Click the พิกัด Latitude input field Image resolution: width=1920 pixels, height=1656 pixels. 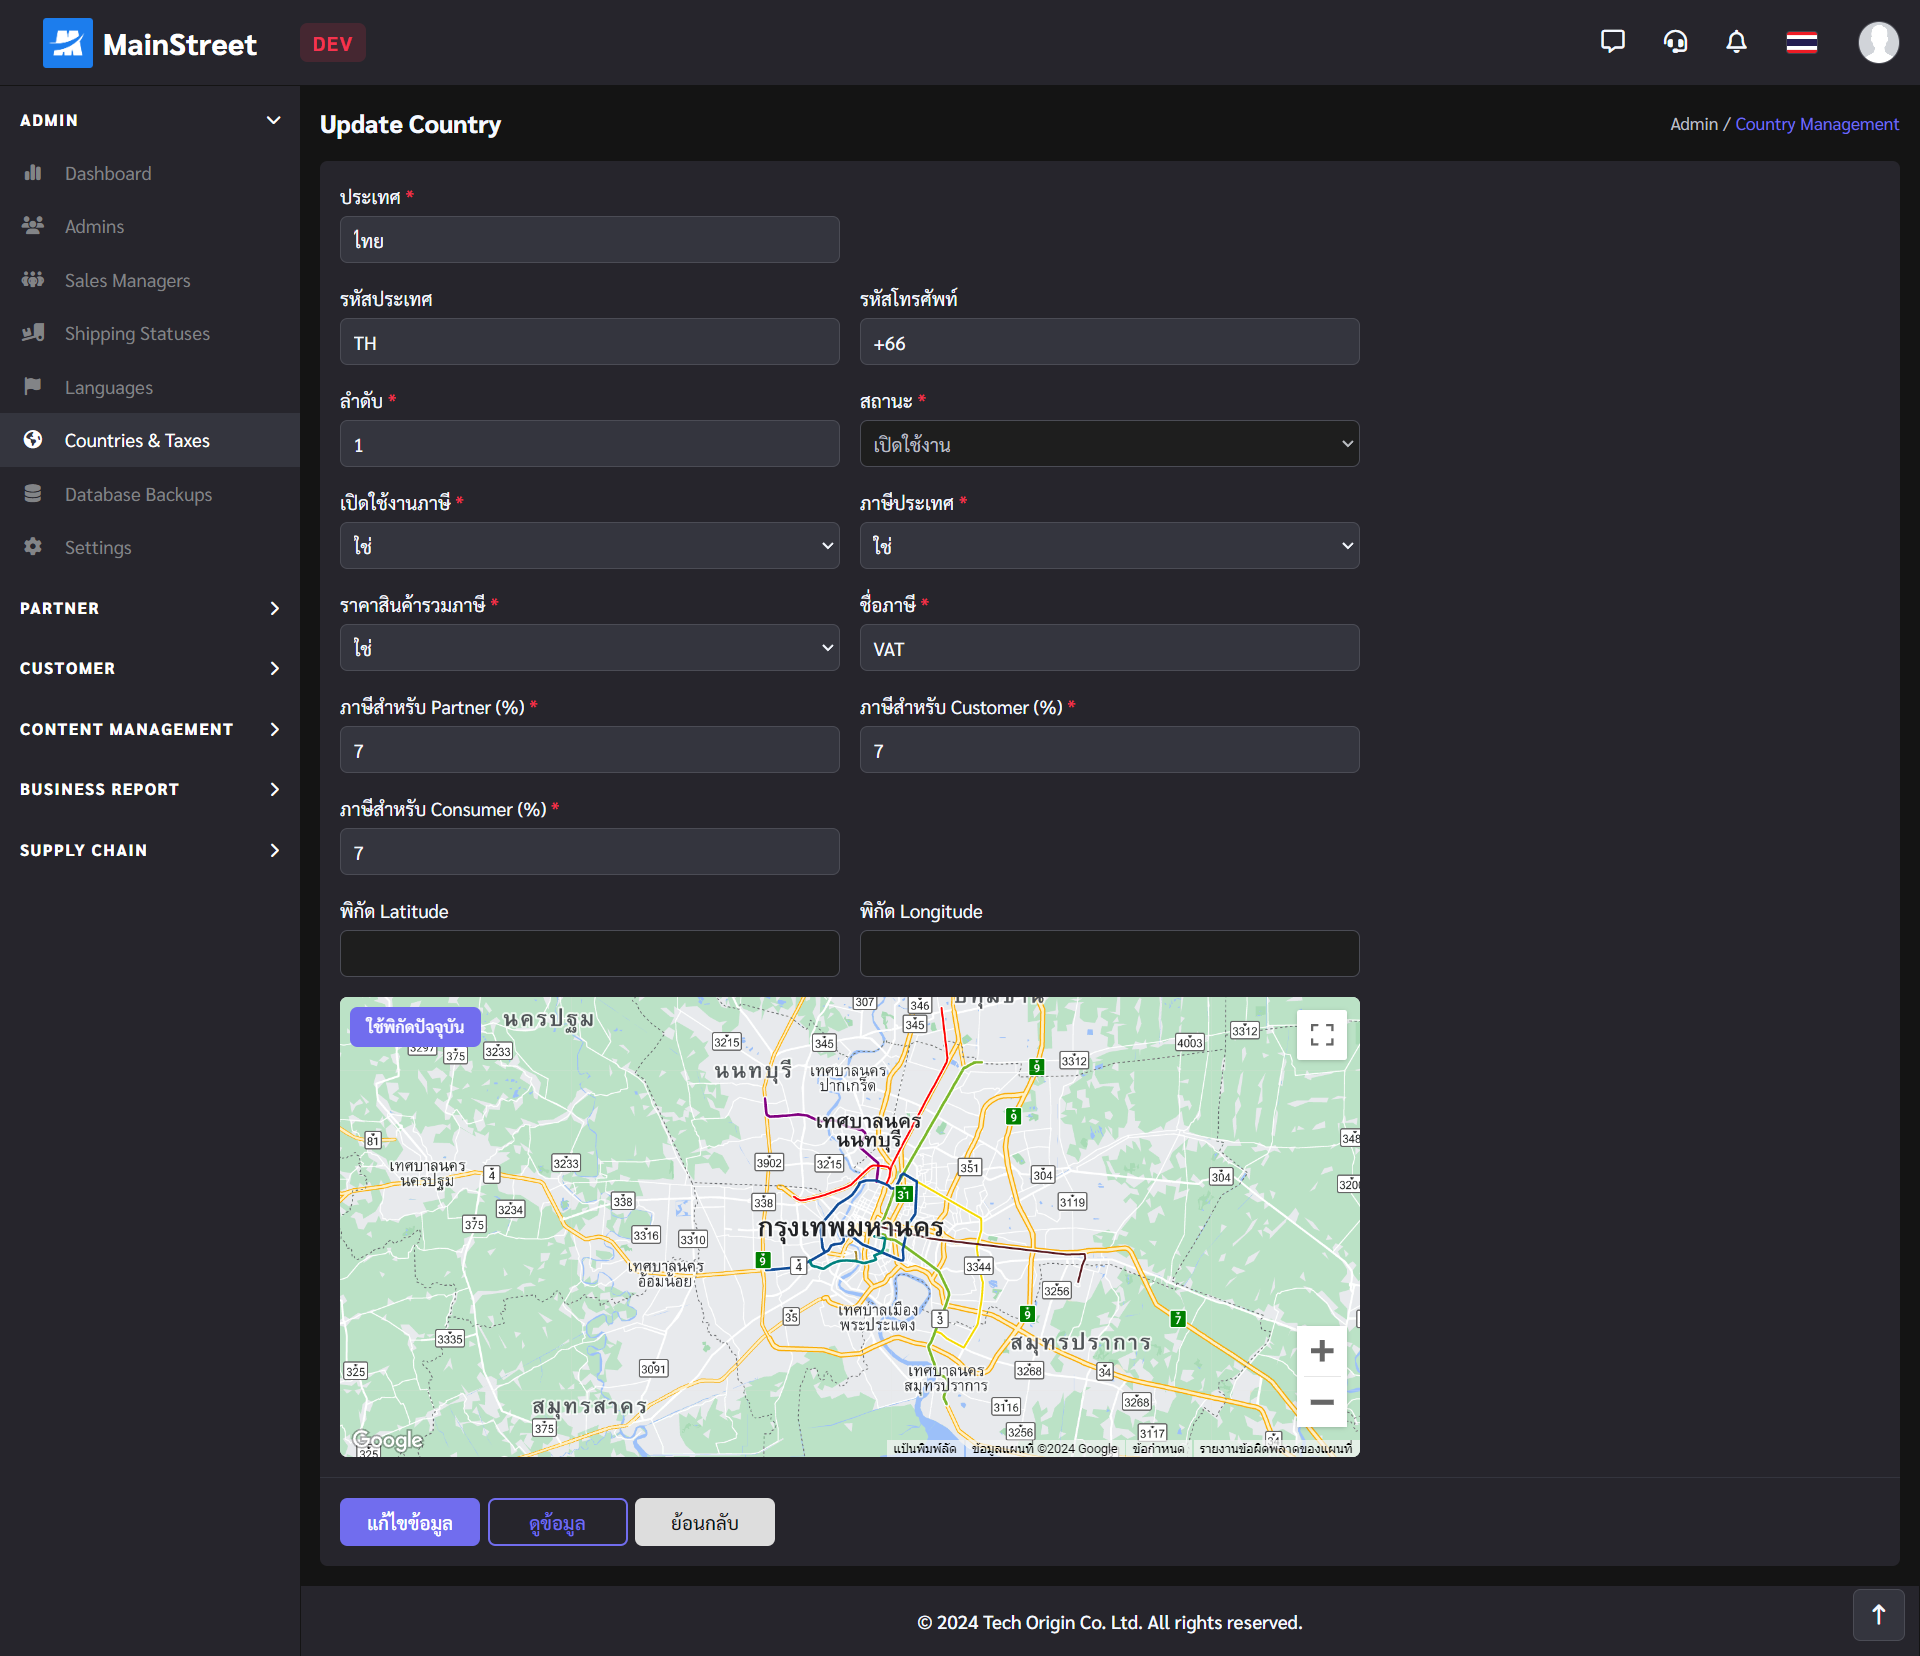(586, 954)
